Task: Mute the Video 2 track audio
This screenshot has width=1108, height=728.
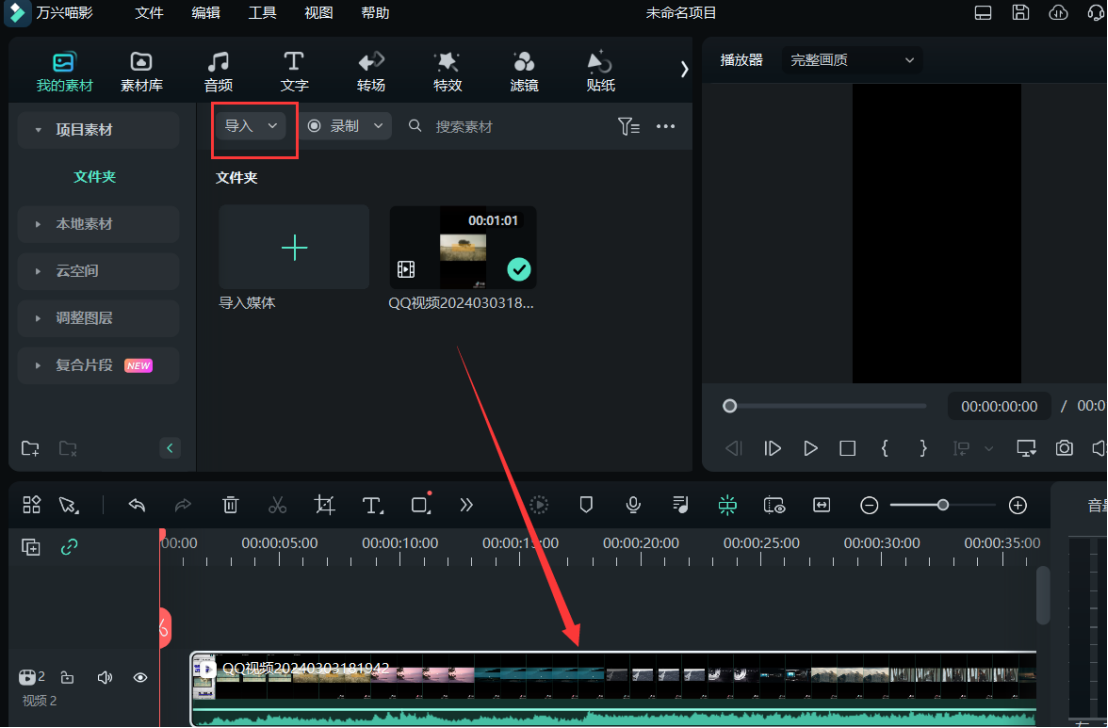Action: (x=105, y=678)
